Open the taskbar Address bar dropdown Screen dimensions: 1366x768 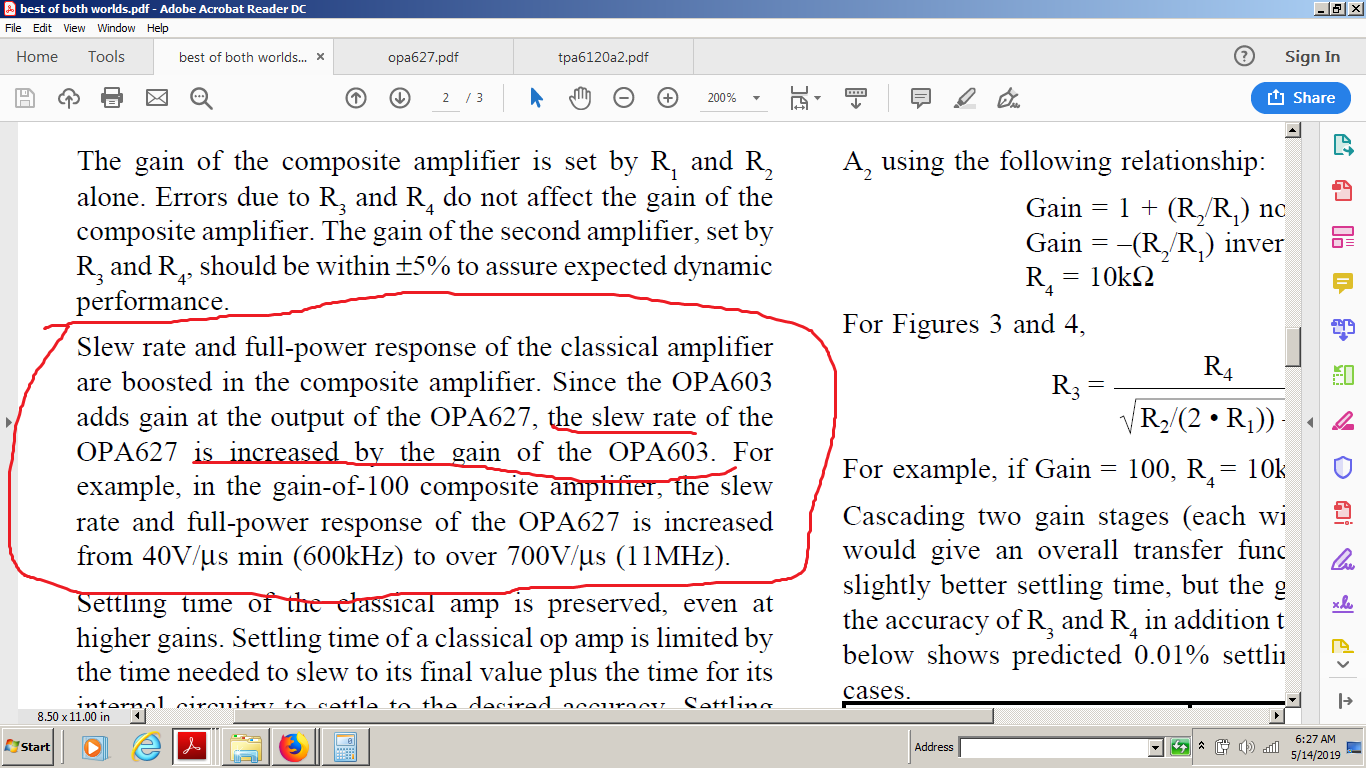click(1156, 747)
